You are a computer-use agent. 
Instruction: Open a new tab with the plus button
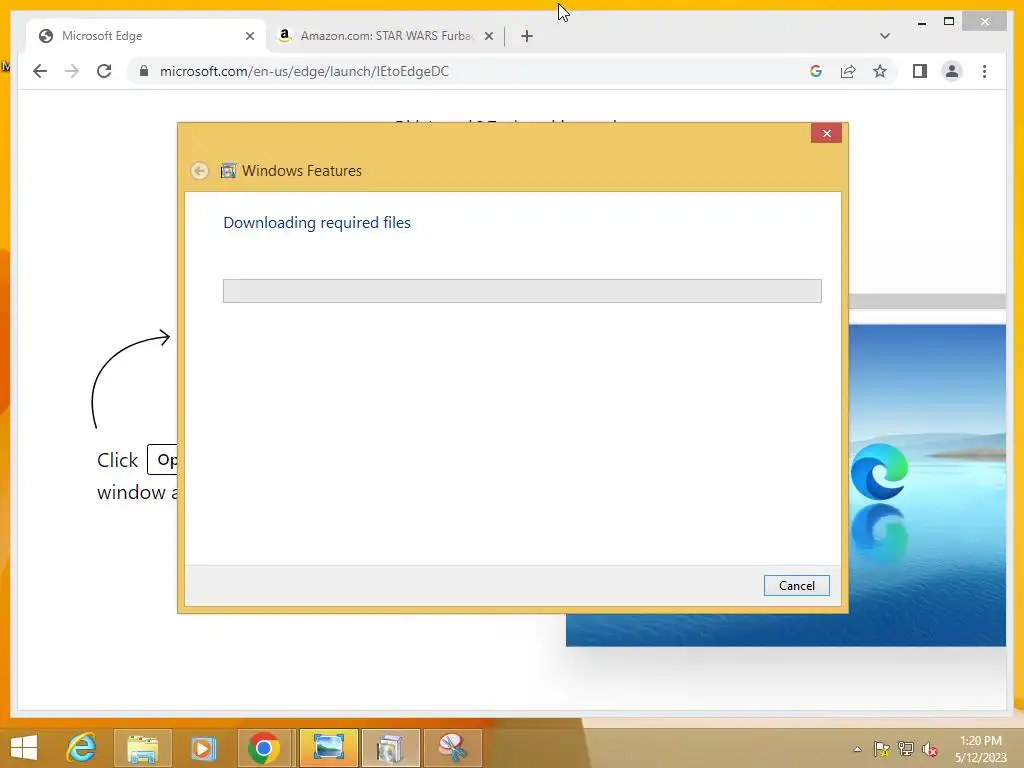click(527, 36)
